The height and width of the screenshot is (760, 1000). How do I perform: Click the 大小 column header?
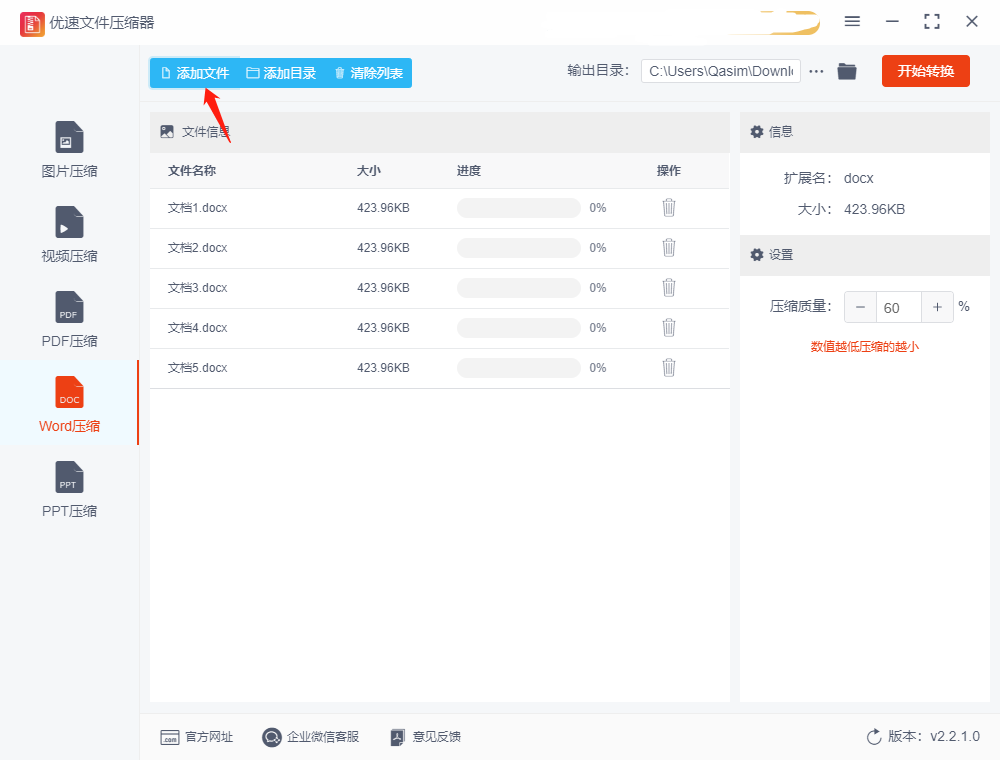pos(369,171)
